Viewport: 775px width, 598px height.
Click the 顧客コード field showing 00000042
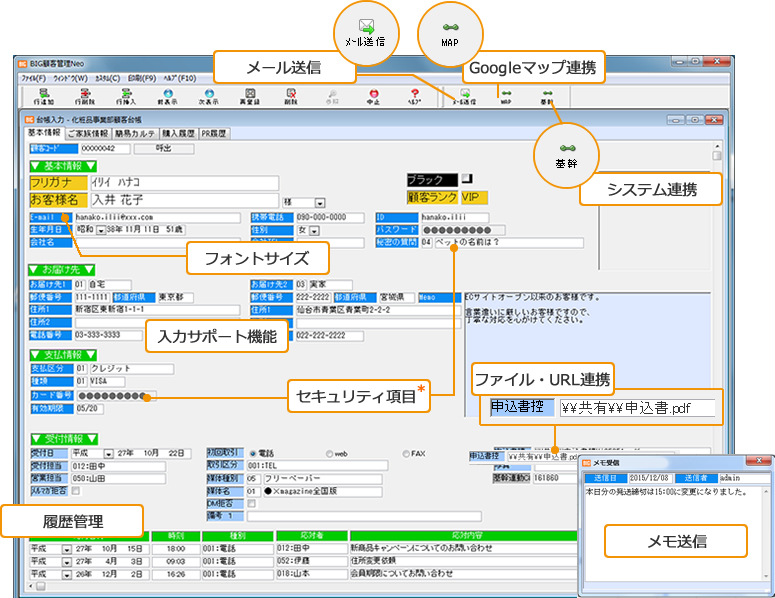coord(105,148)
